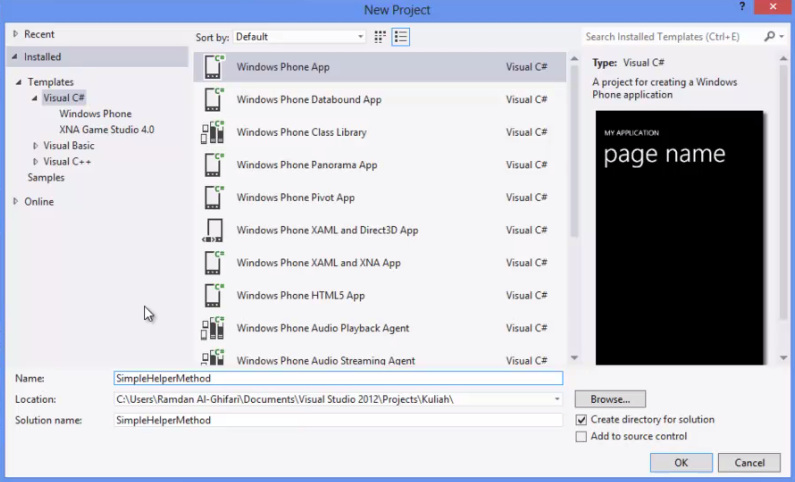Select XNA Game Studio 4.0 node
The image size is (795, 482).
[x=106, y=130]
